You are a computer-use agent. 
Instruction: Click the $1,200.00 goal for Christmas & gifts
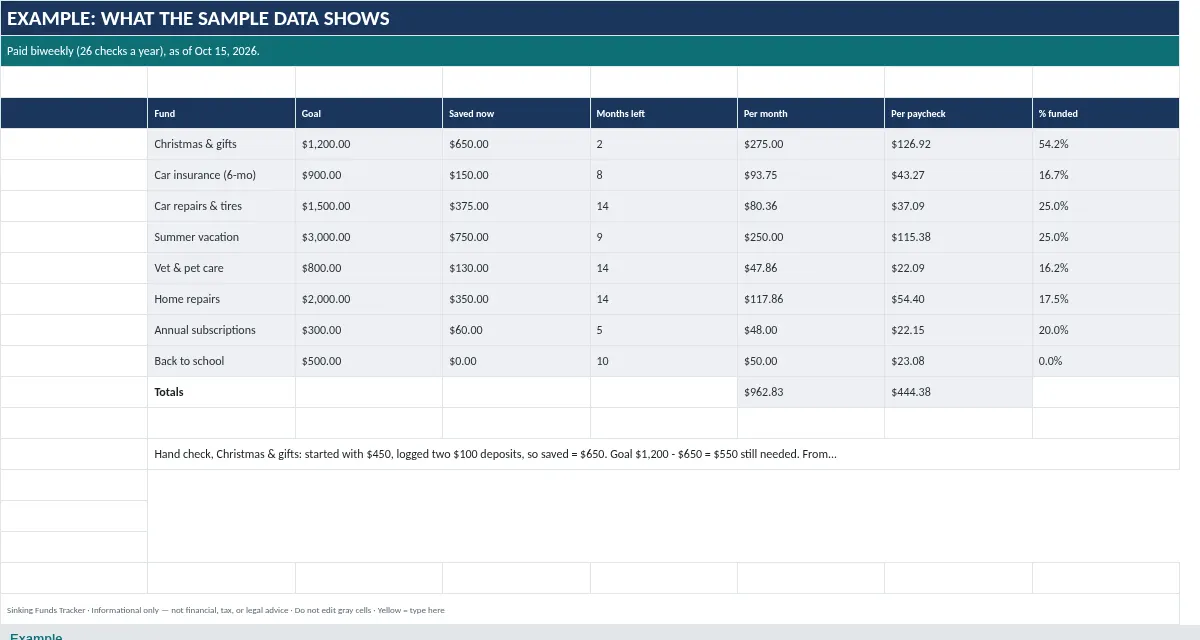[369, 144]
